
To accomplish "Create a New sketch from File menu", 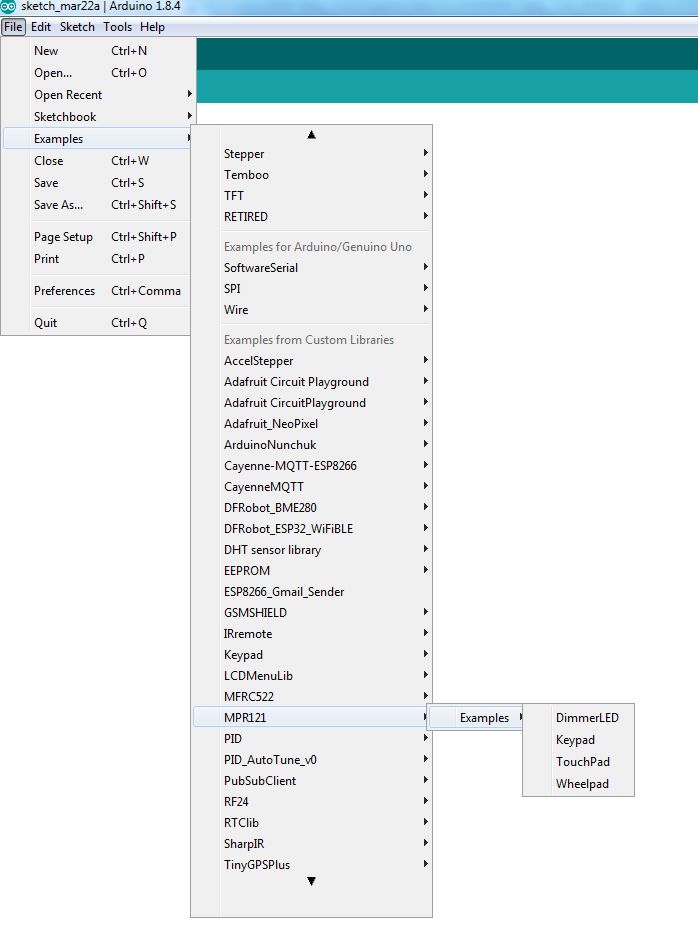I will coord(98,51).
